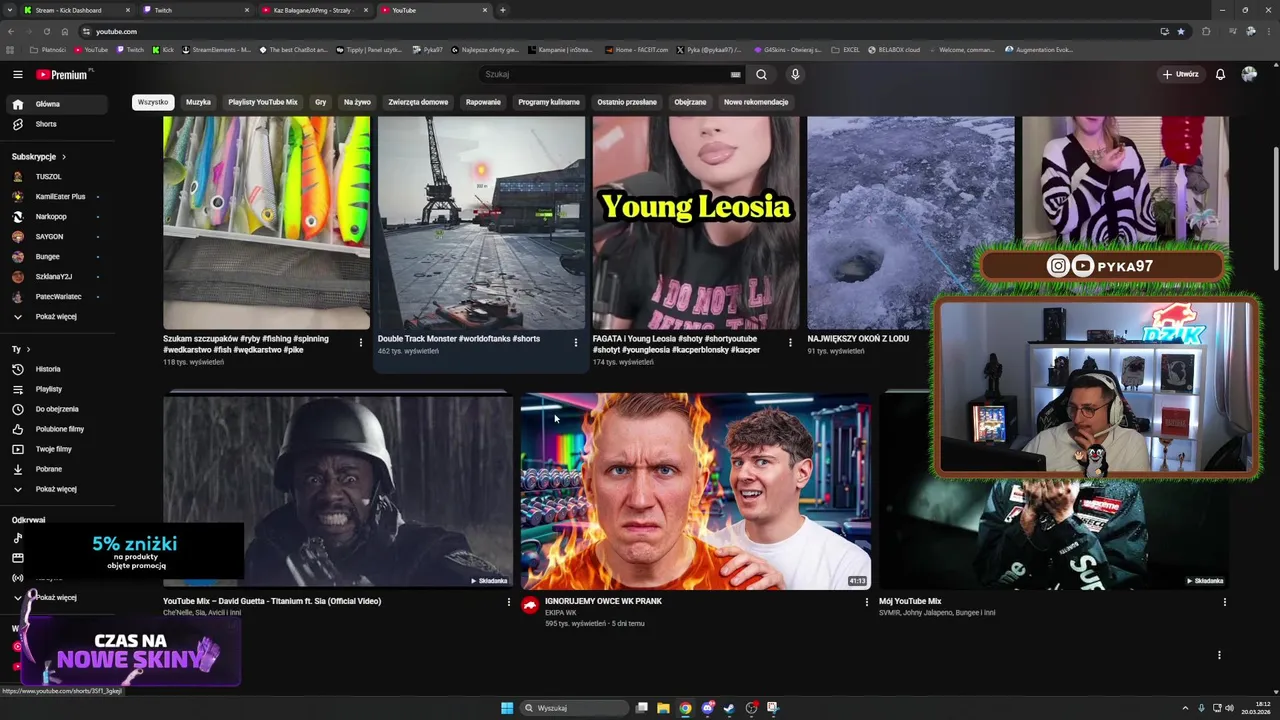Switch to Stream - Kick Dashboard tab
1280x720 pixels.
(68, 10)
